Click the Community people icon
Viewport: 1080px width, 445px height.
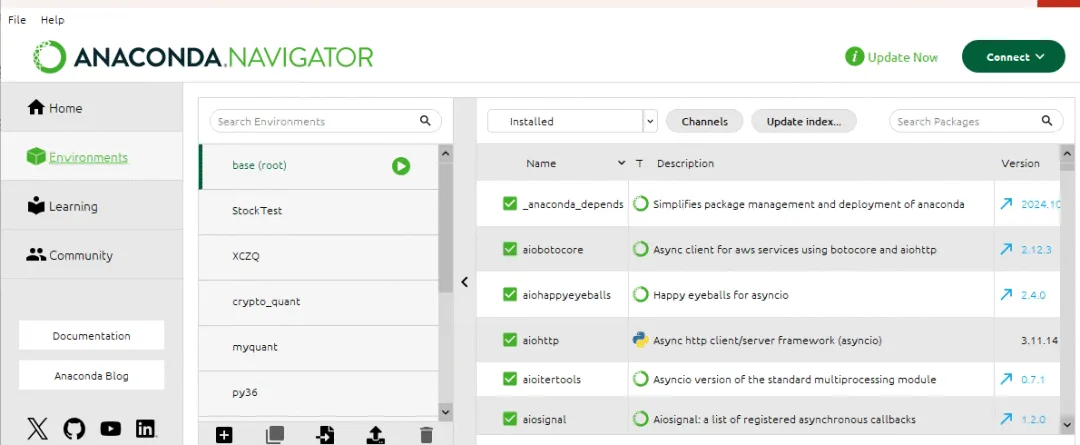pos(36,254)
